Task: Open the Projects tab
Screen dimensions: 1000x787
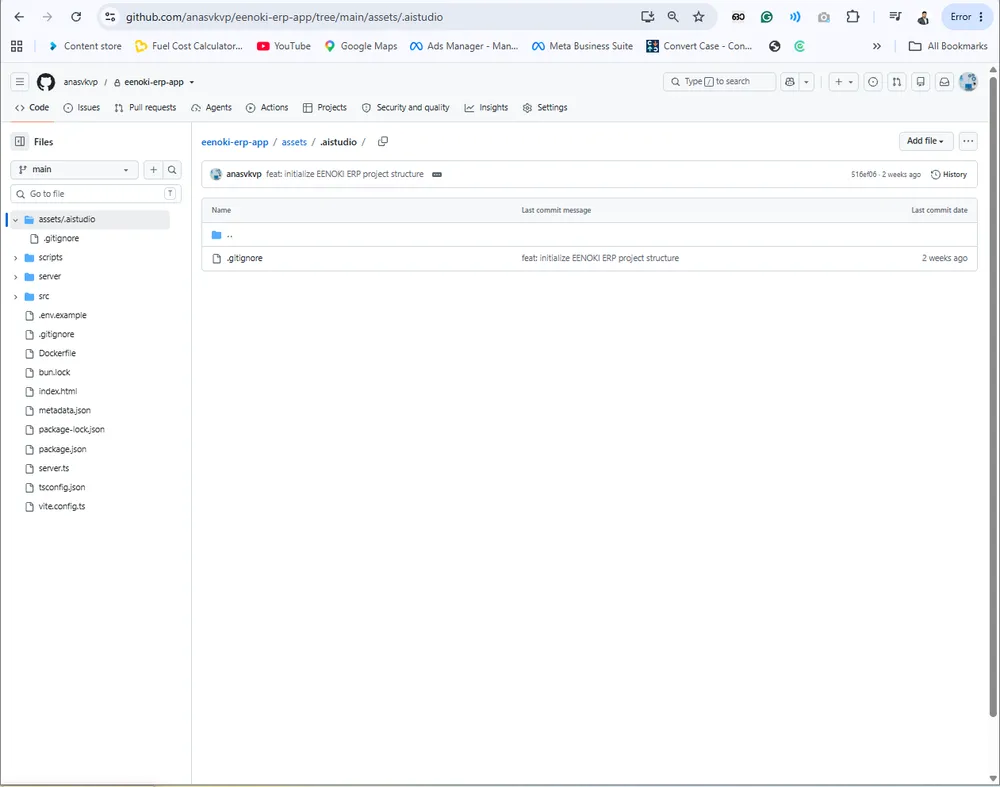Action: coord(325,108)
